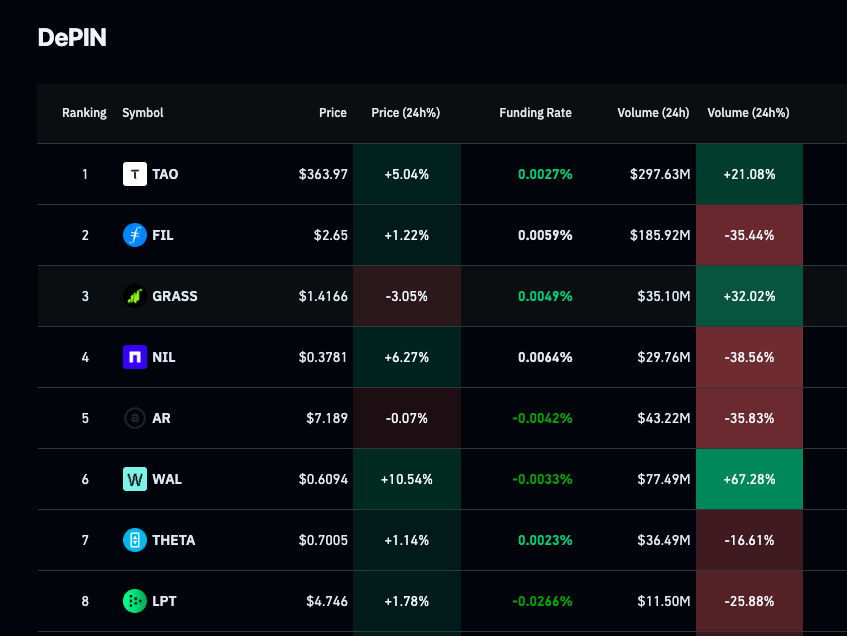Viewport: 847px width, 636px height.
Task: Click the WAL token icon
Action: [135, 479]
